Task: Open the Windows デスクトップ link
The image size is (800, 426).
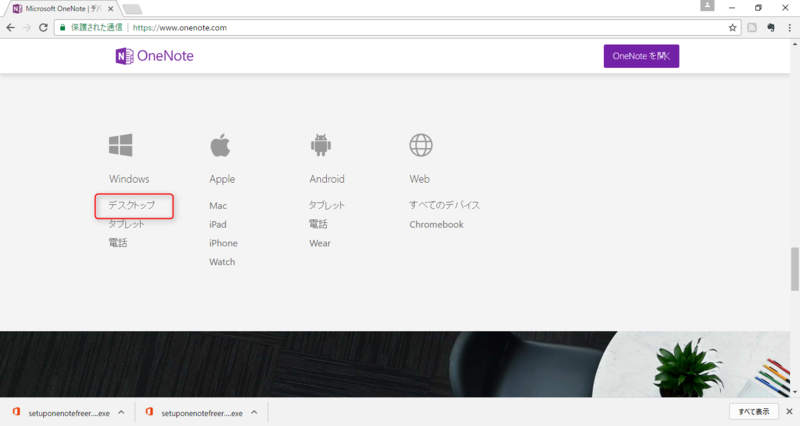Action: tap(132, 205)
